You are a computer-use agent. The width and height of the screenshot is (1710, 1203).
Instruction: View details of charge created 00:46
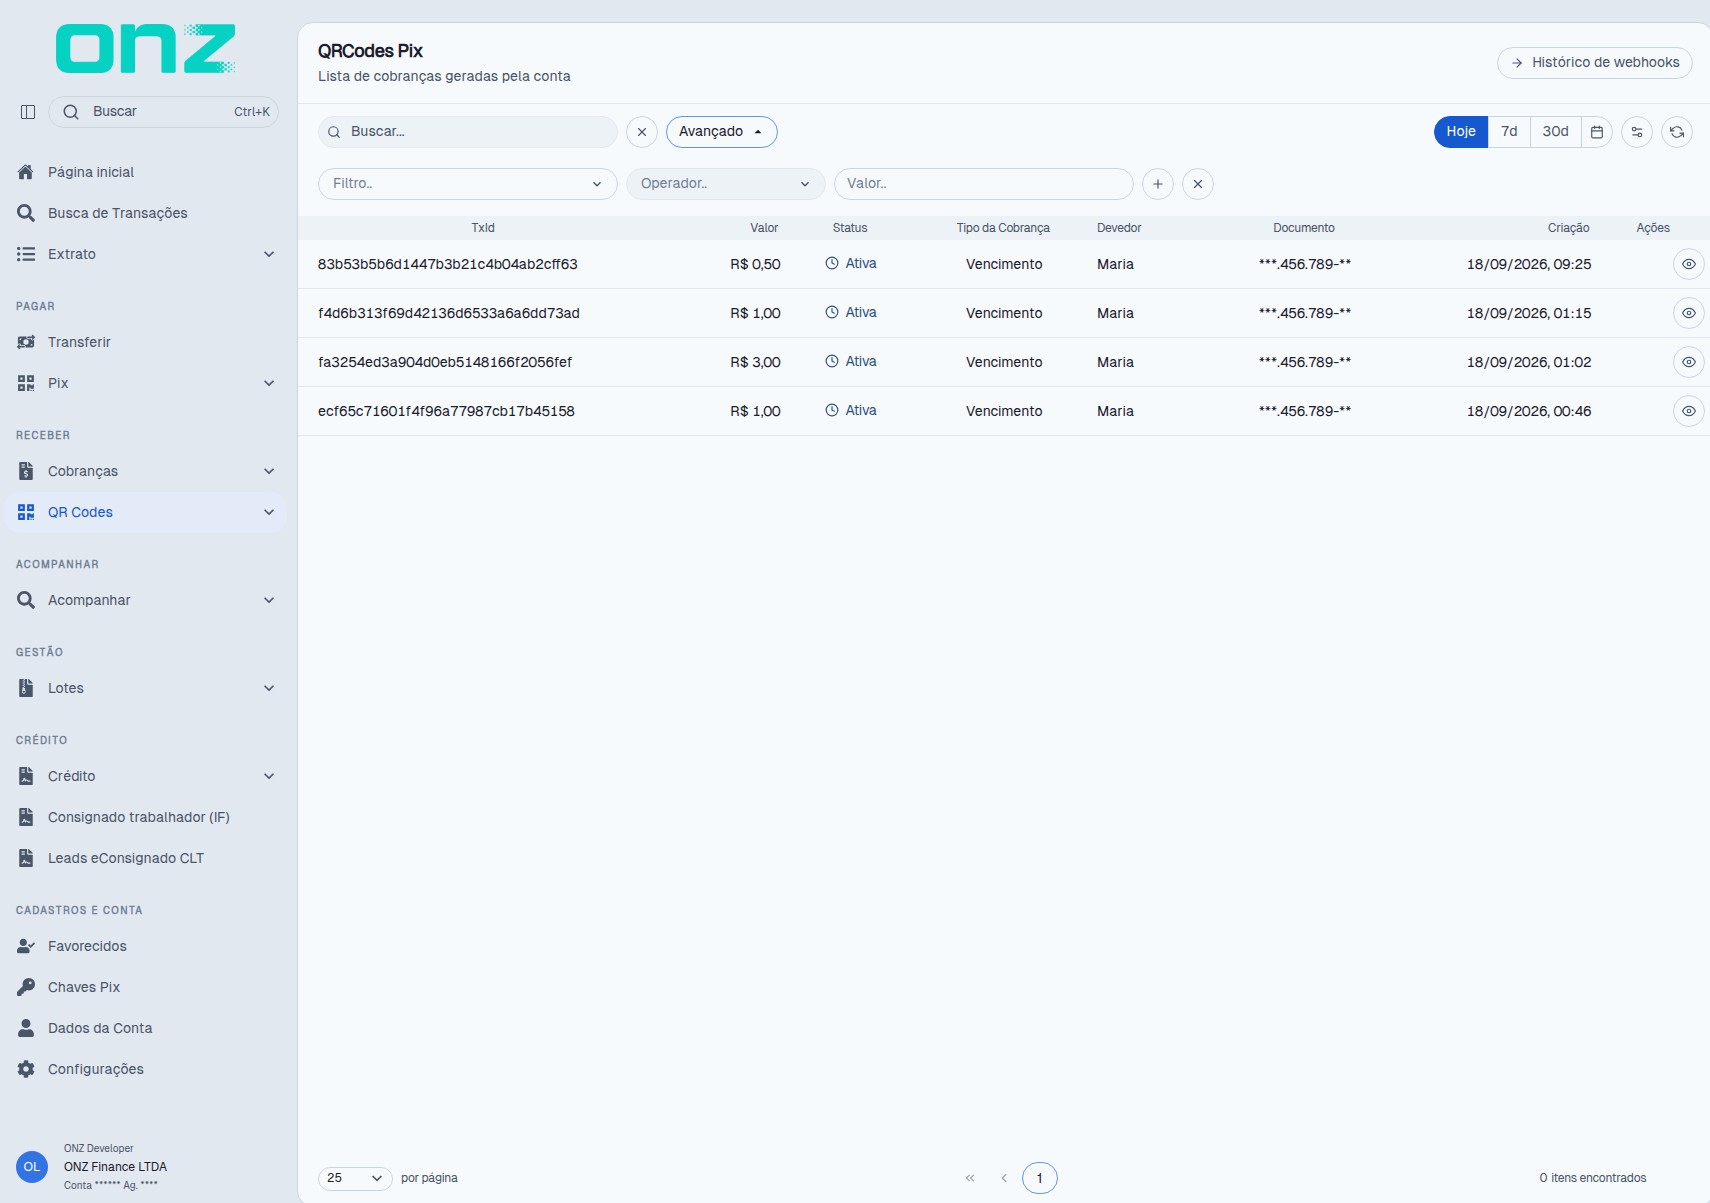point(1689,411)
